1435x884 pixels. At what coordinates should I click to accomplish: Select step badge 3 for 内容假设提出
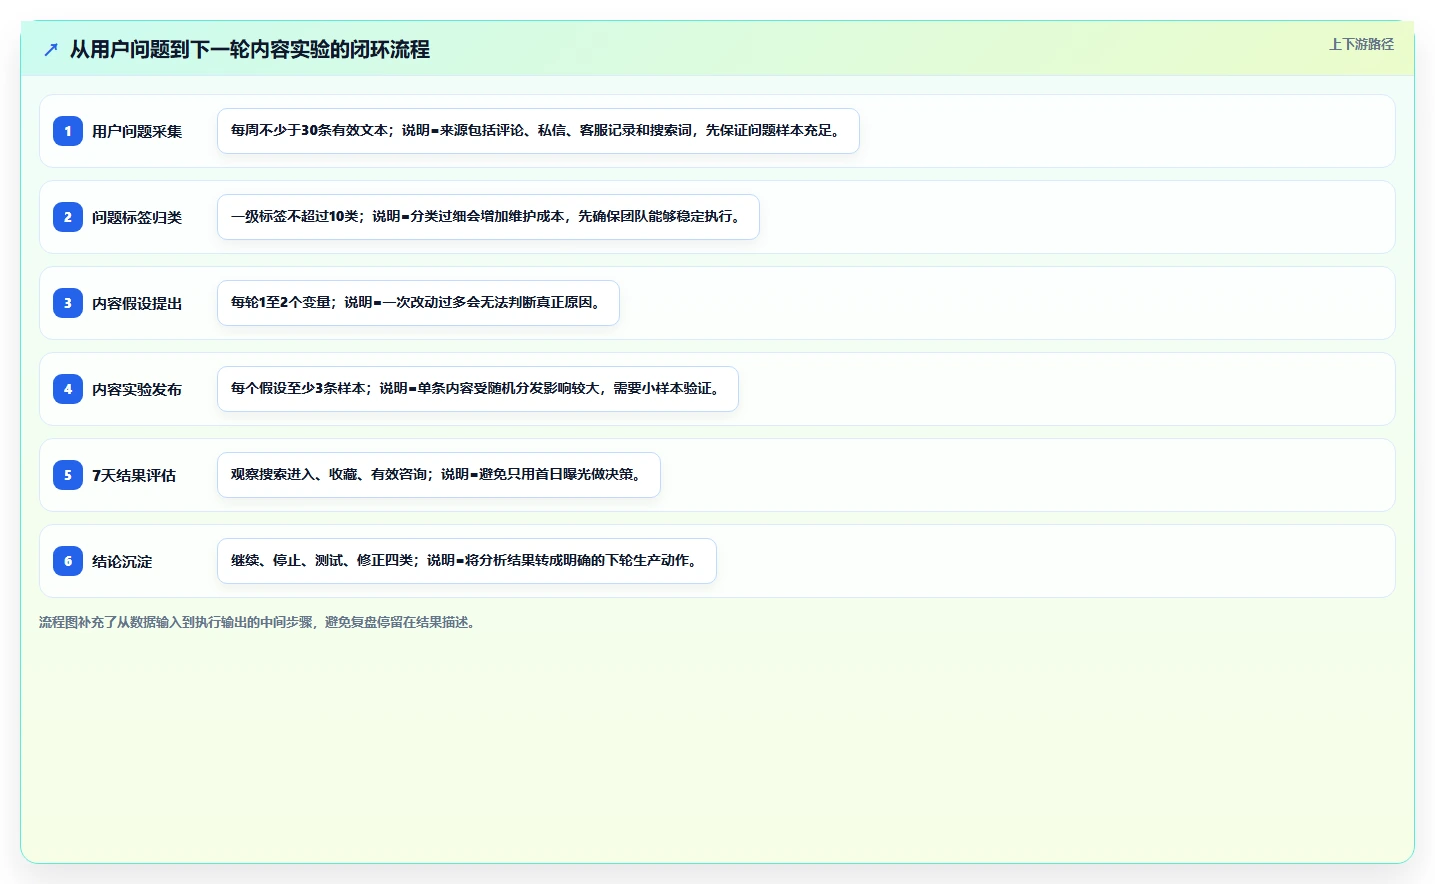(x=68, y=303)
